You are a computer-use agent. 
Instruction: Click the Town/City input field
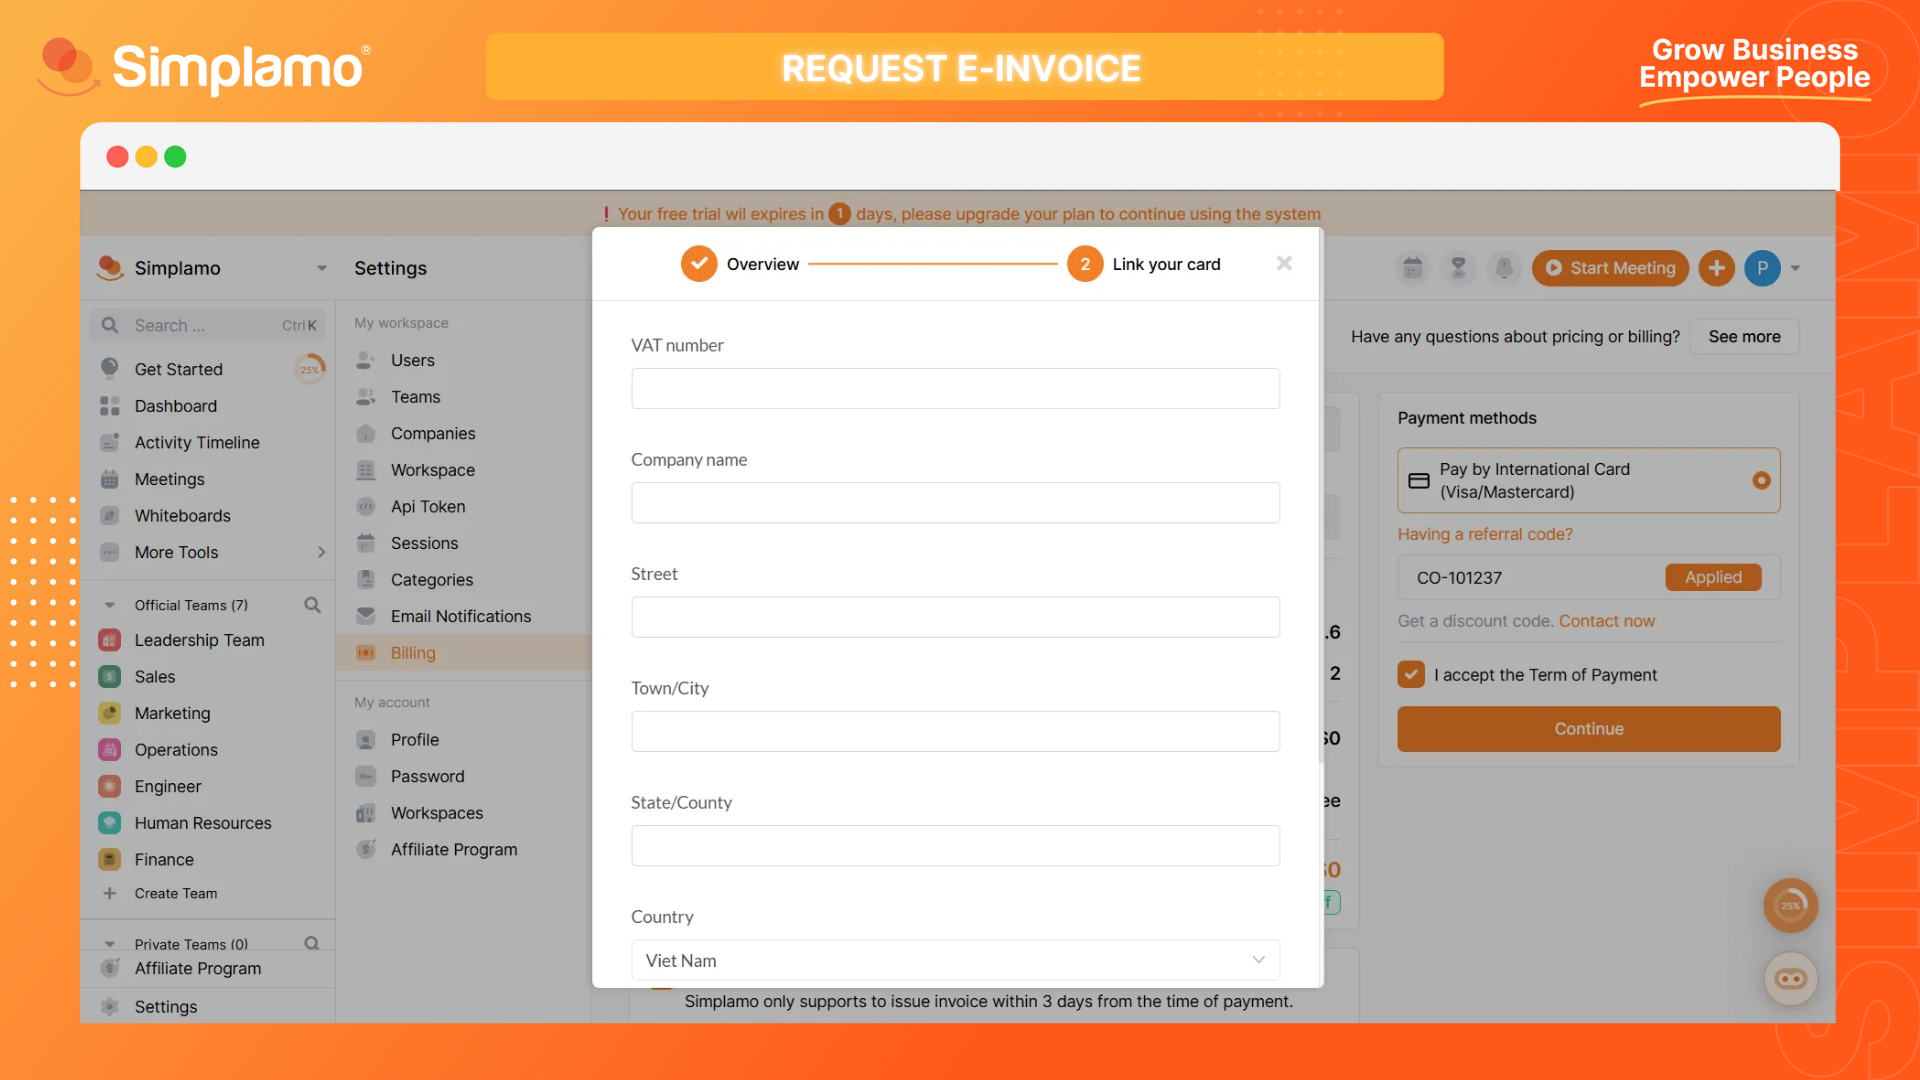955,731
